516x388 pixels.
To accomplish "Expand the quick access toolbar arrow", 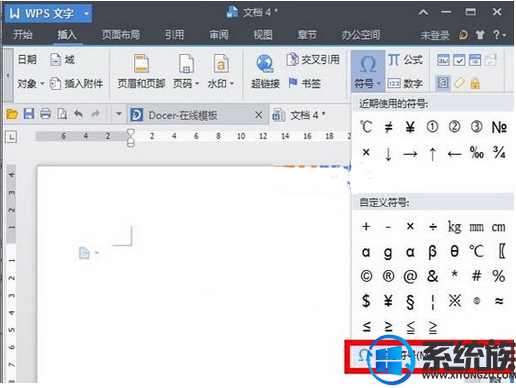I will tap(119, 114).
